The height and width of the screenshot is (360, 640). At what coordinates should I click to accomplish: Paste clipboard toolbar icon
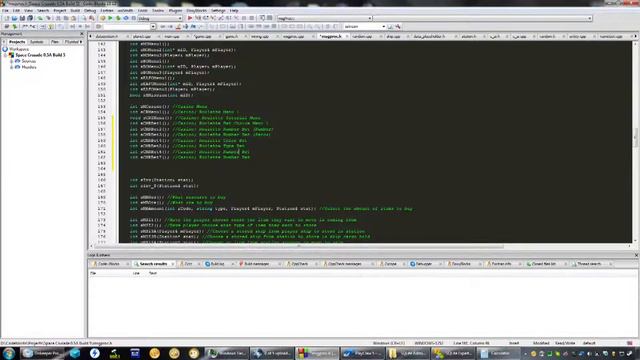coord(73,18)
